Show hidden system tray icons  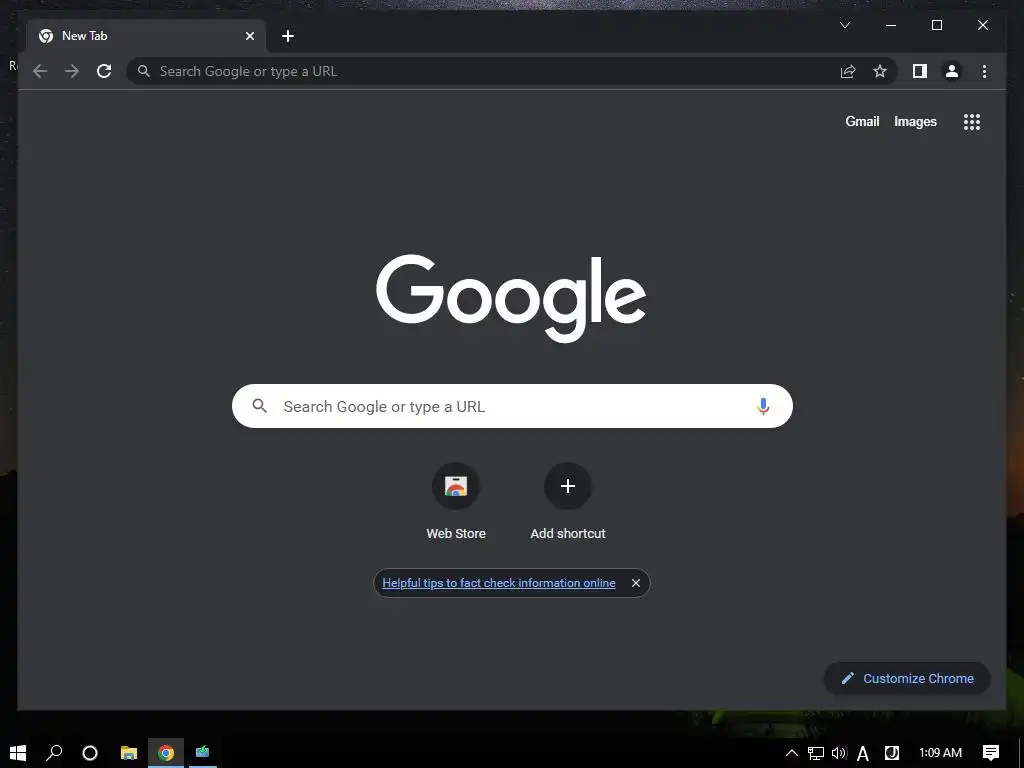[792, 753]
